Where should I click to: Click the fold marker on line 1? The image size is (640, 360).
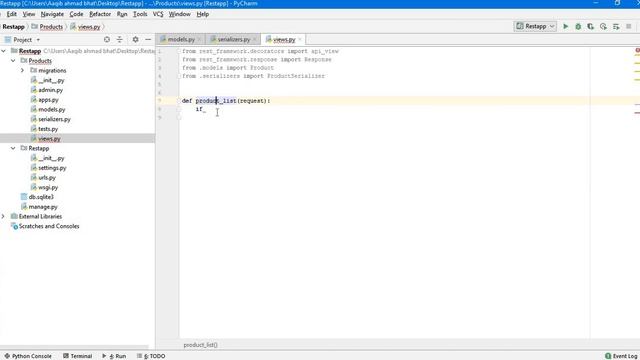point(179,51)
